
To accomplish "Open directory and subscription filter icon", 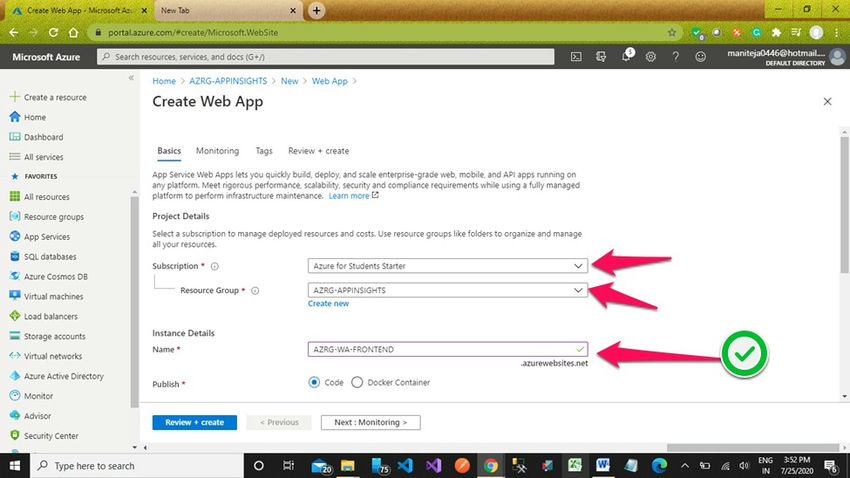I will pos(601,56).
